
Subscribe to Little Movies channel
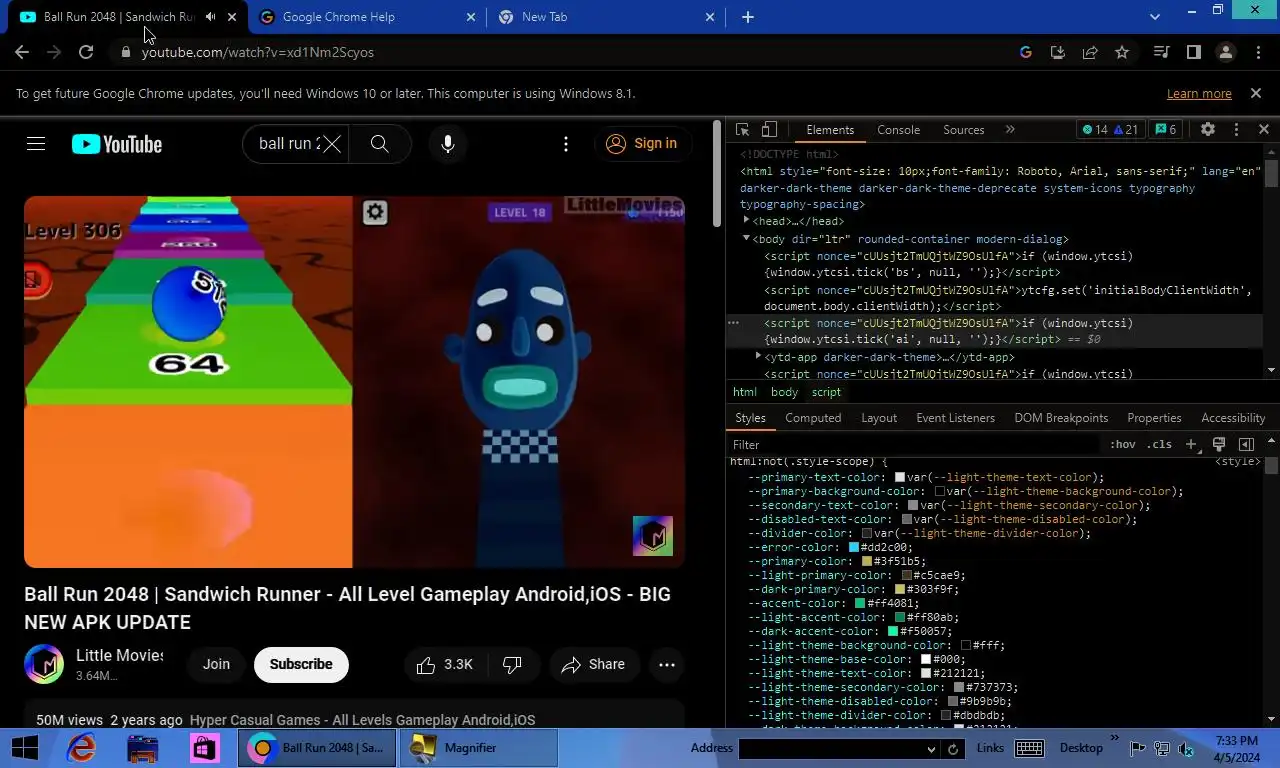301,664
